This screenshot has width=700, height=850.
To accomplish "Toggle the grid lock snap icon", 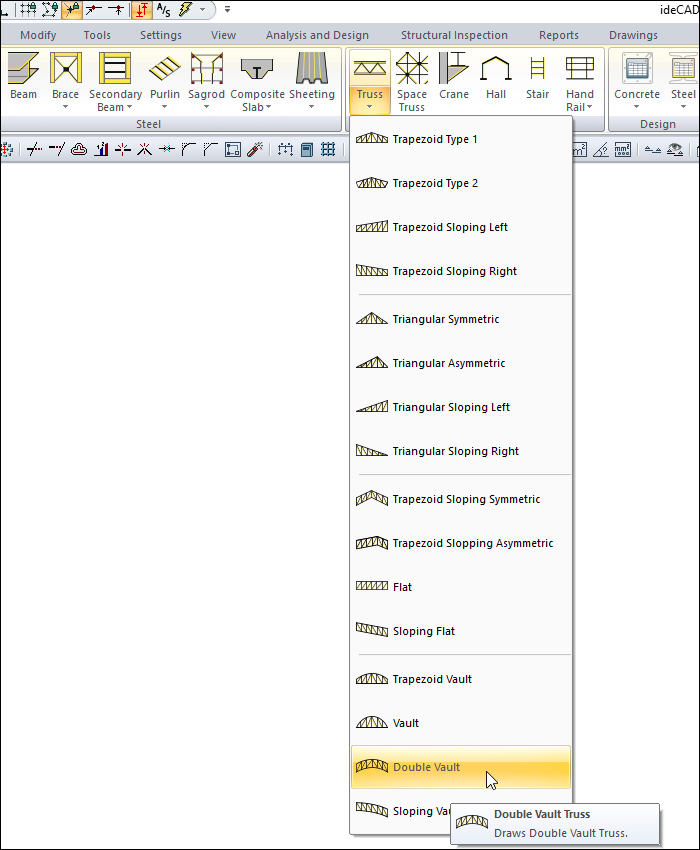I will [28, 9].
